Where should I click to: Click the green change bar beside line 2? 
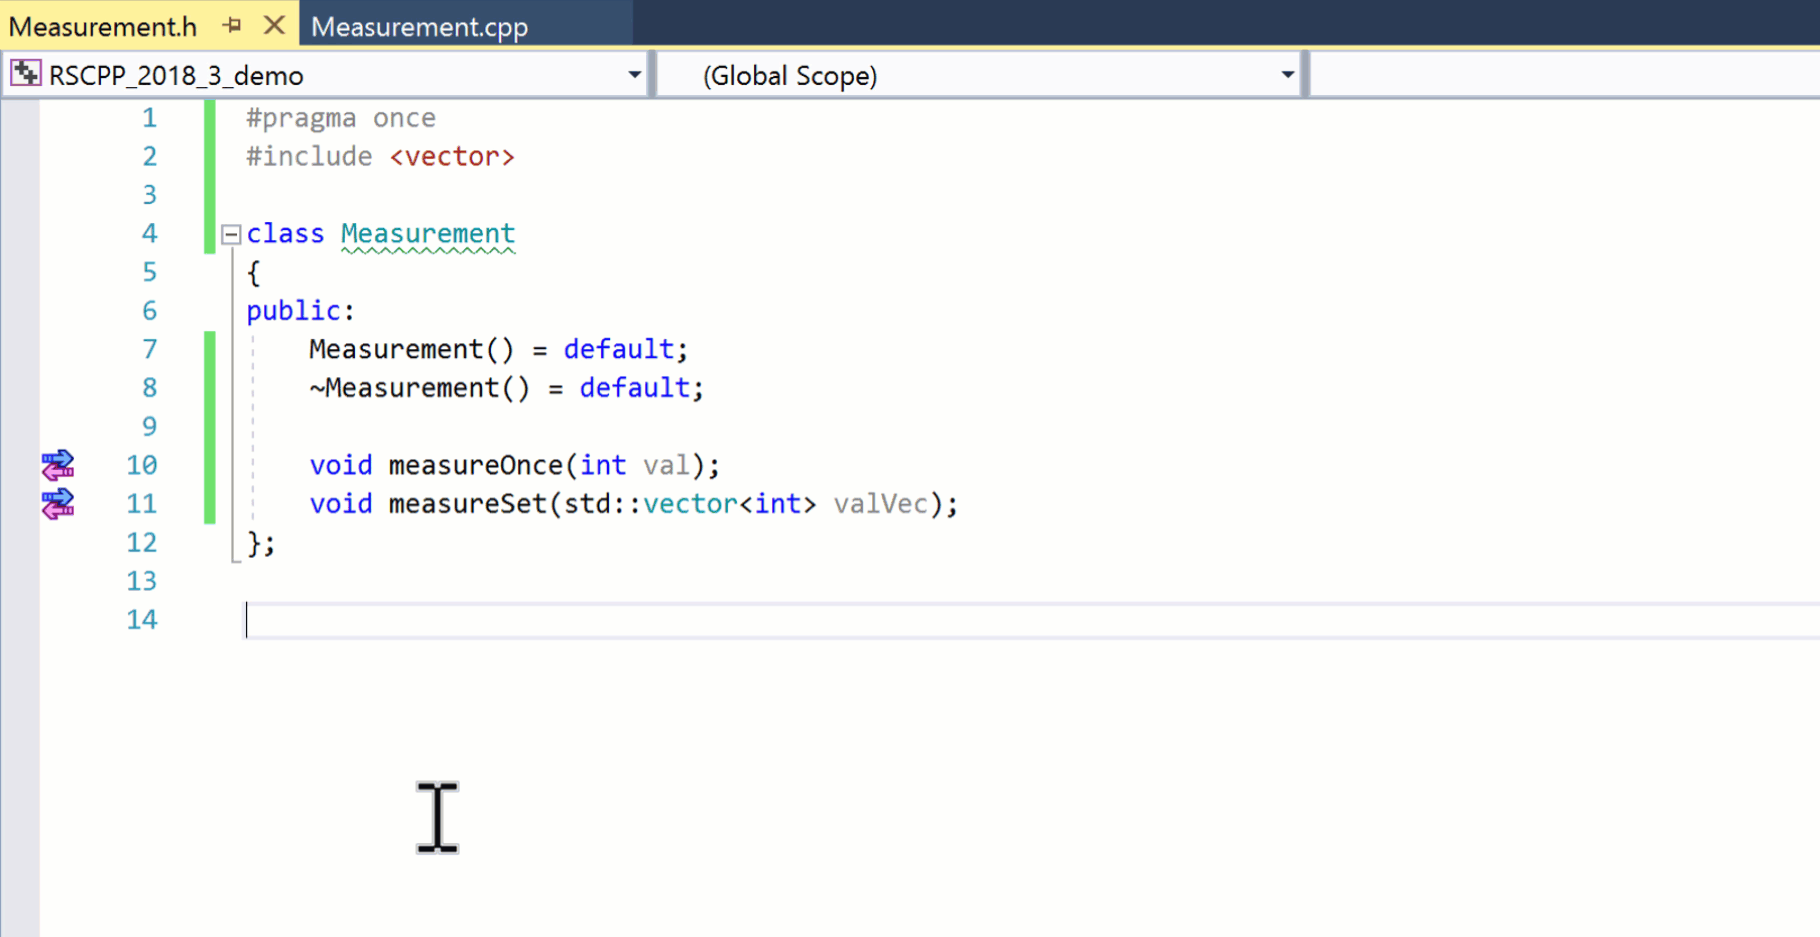pos(209,156)
